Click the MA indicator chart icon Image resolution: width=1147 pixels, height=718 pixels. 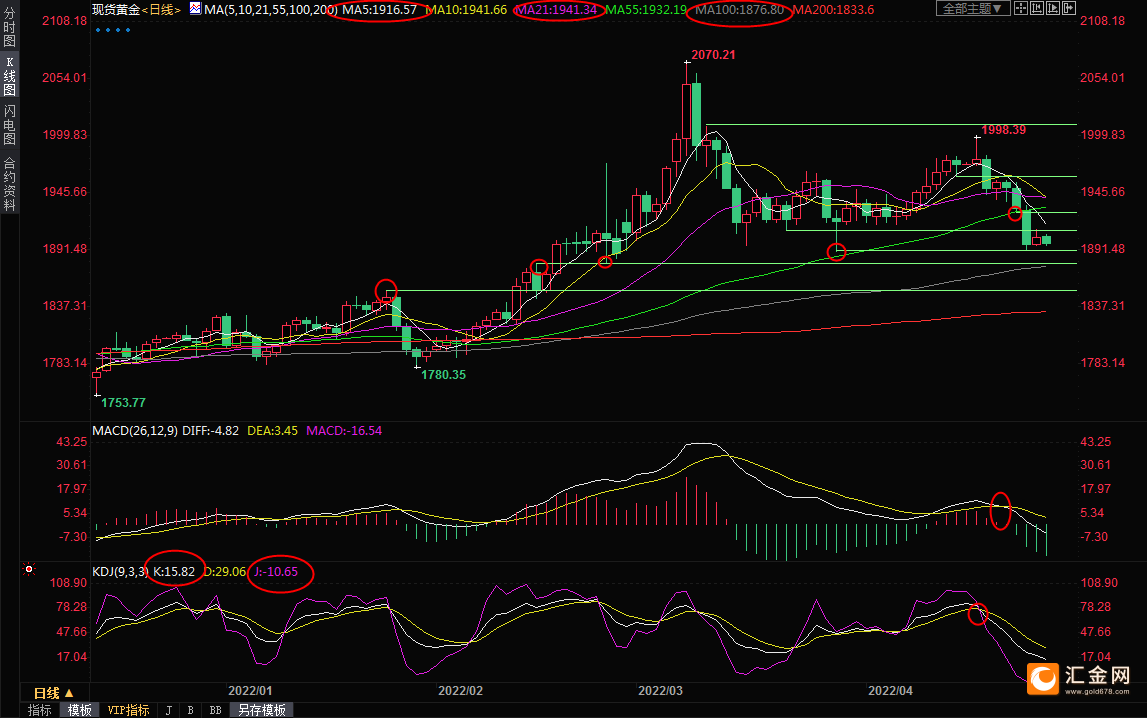coord(193,9)
